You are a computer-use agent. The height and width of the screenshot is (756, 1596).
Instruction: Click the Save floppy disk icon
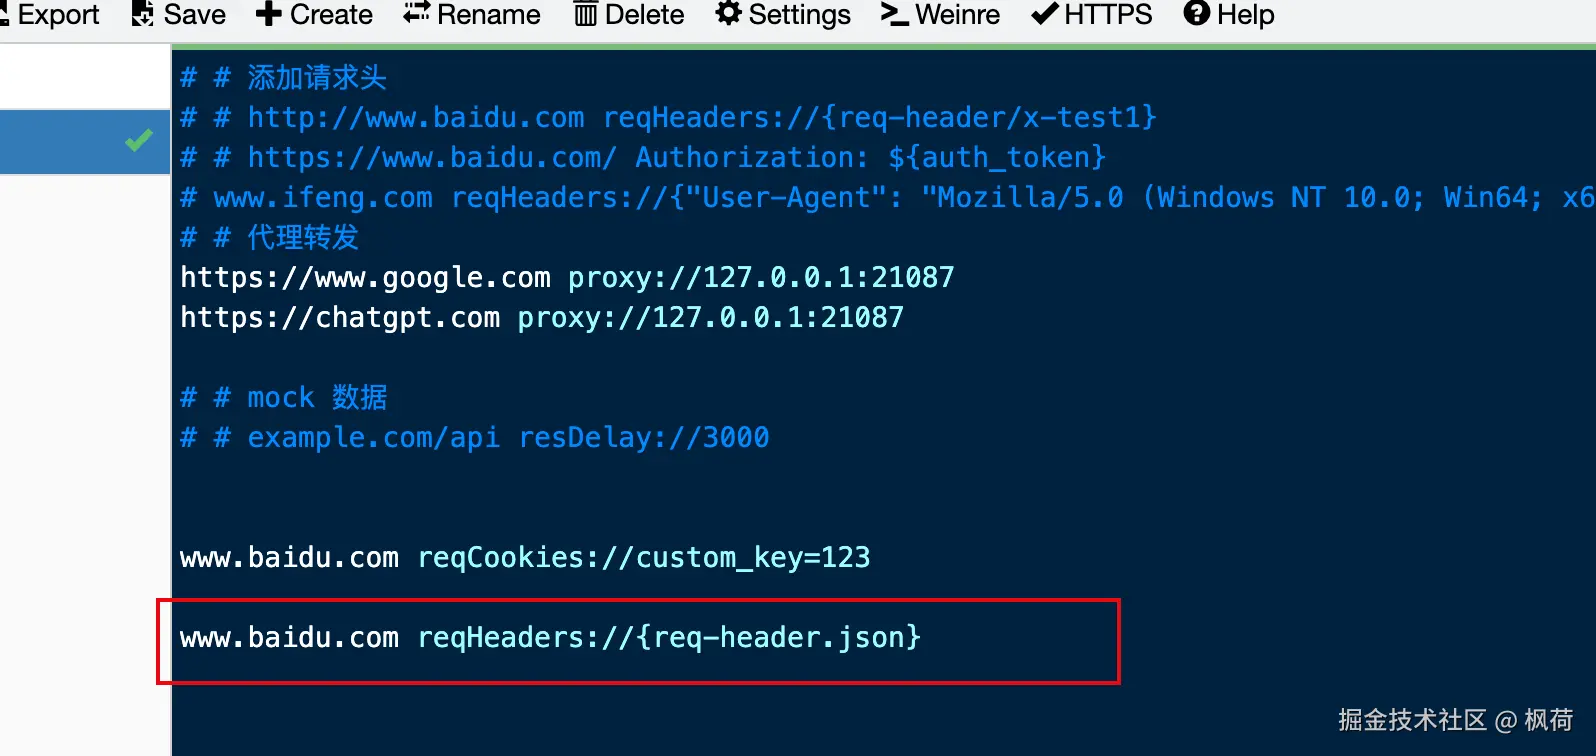coord(143,14)
